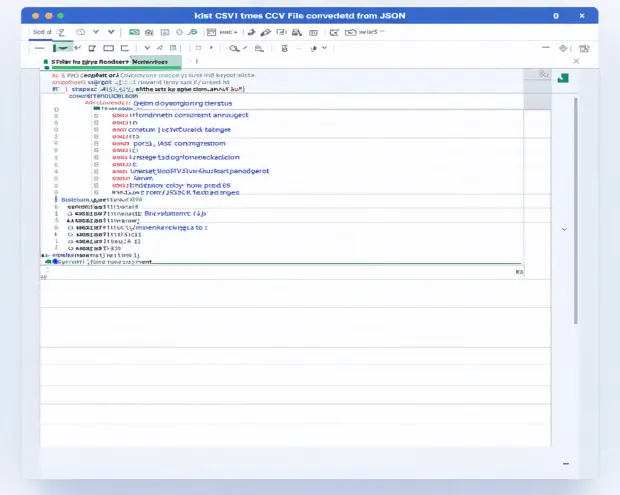This screenshot has width=620, height=495.
Task: Click the vertical scrollbar at right edge
Action: pos(576,211)
